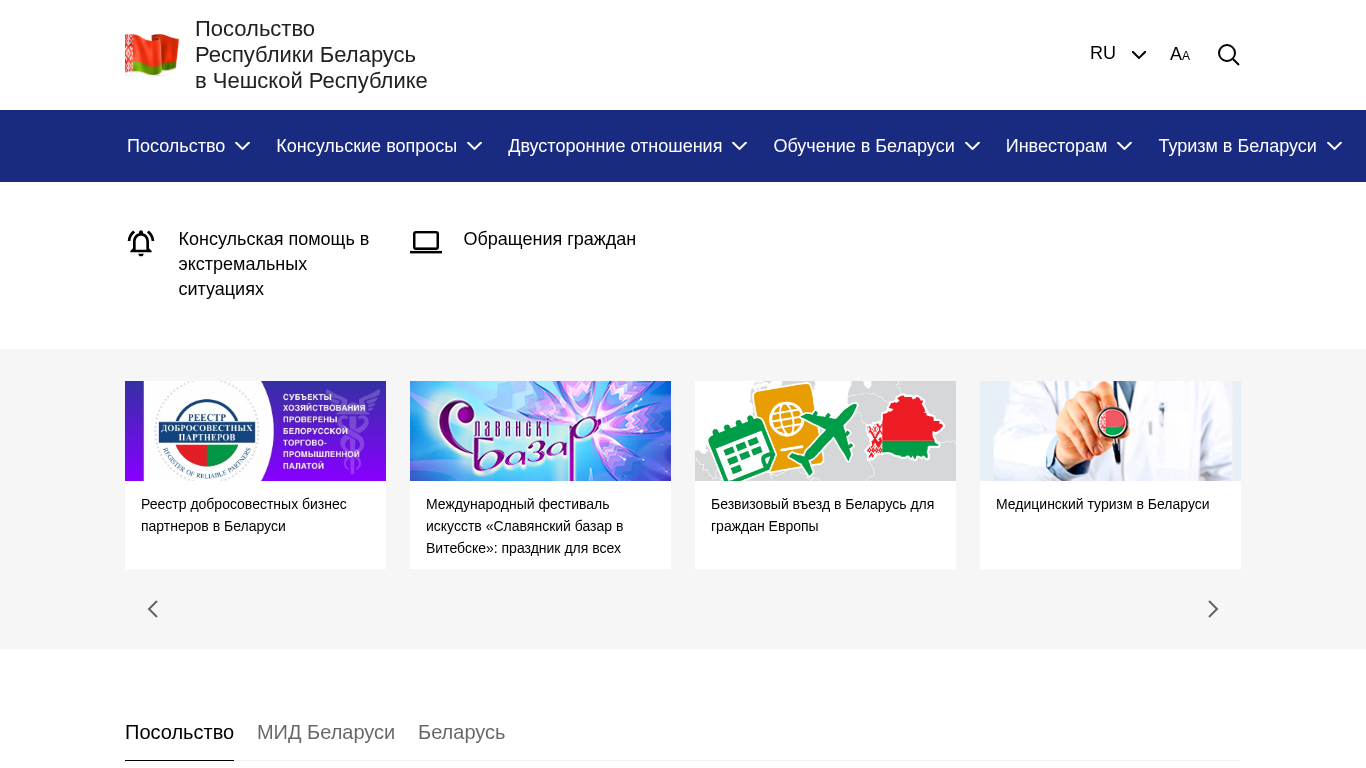The height and width of the screenshot is (768, 1366).
Task: Switch to the Беларусь tab
Action: point(461,732)
